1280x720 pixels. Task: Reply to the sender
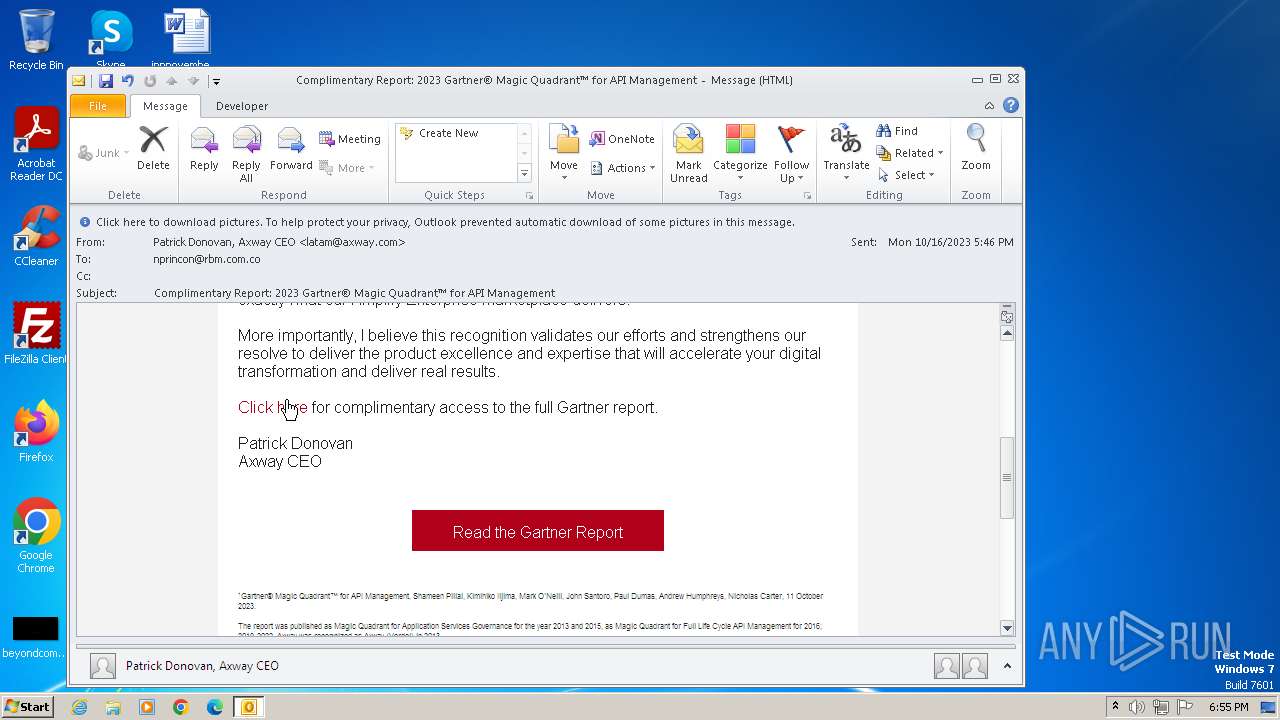pyautogui.click(x=204, y=150)
